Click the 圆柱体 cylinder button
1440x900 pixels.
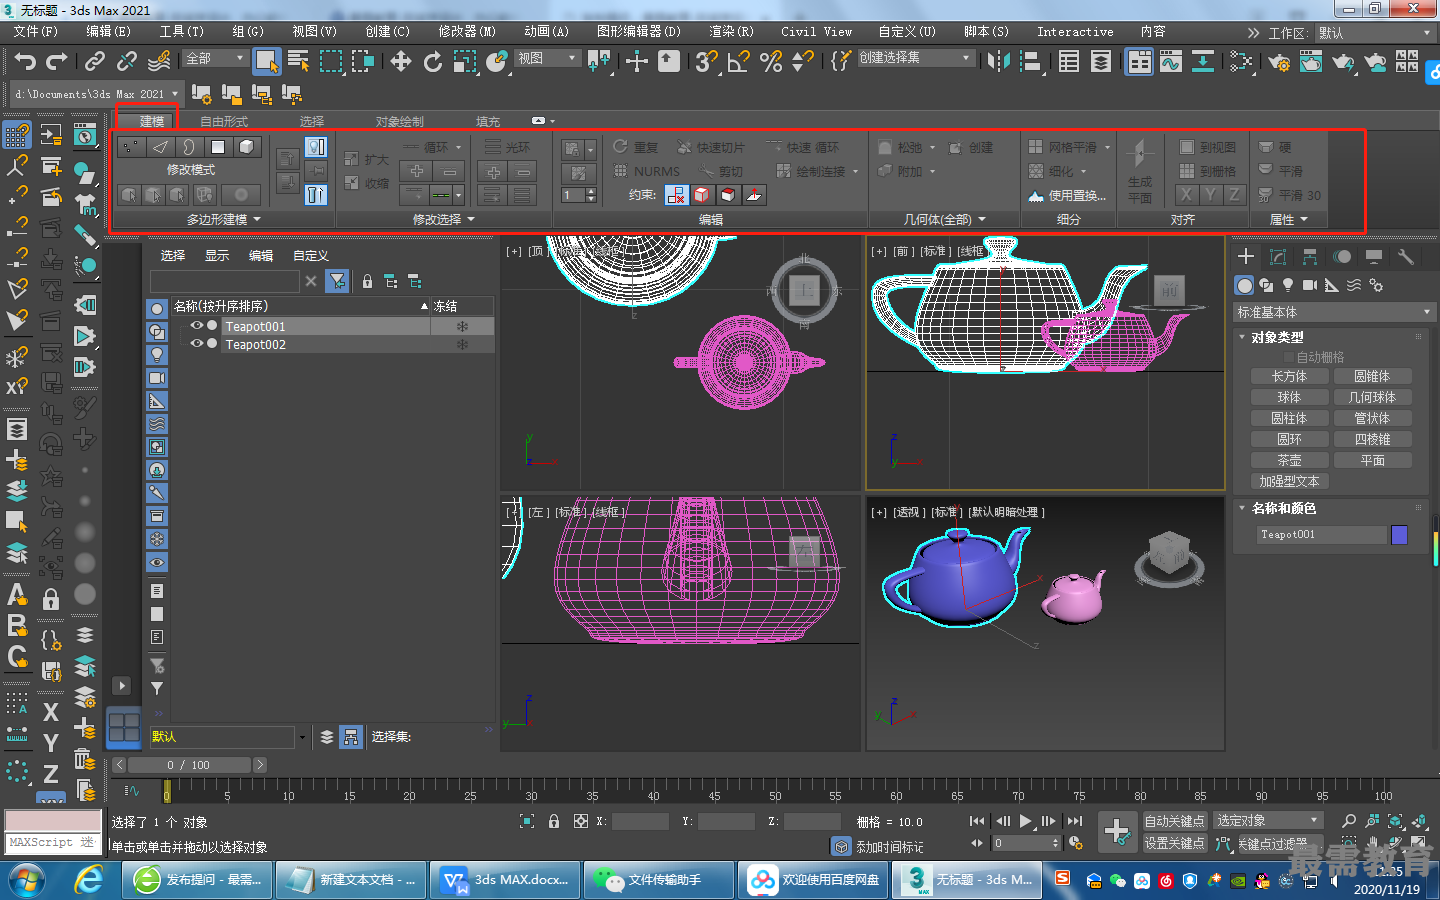[x=1289, y=418]
